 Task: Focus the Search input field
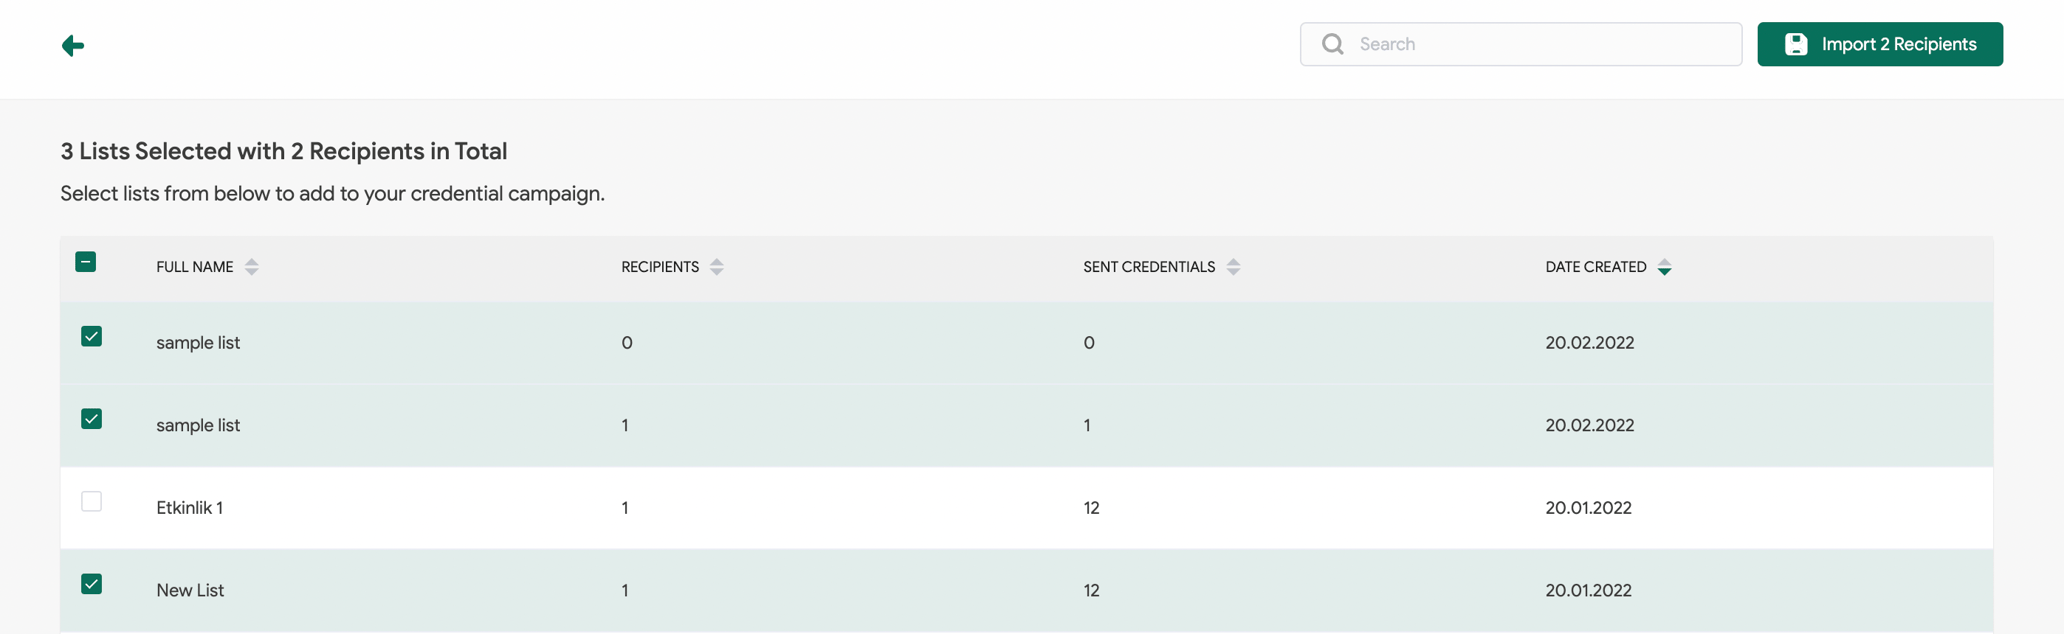(1521, 44)
